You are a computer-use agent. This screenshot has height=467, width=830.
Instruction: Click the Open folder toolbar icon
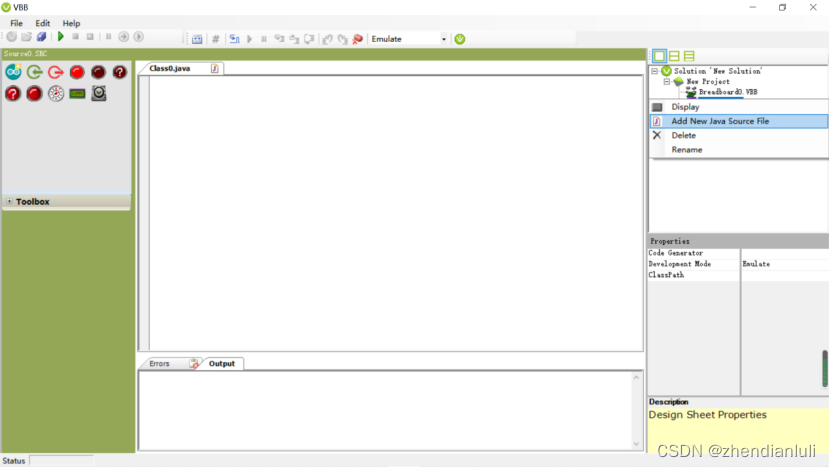(x=26, y=37)
